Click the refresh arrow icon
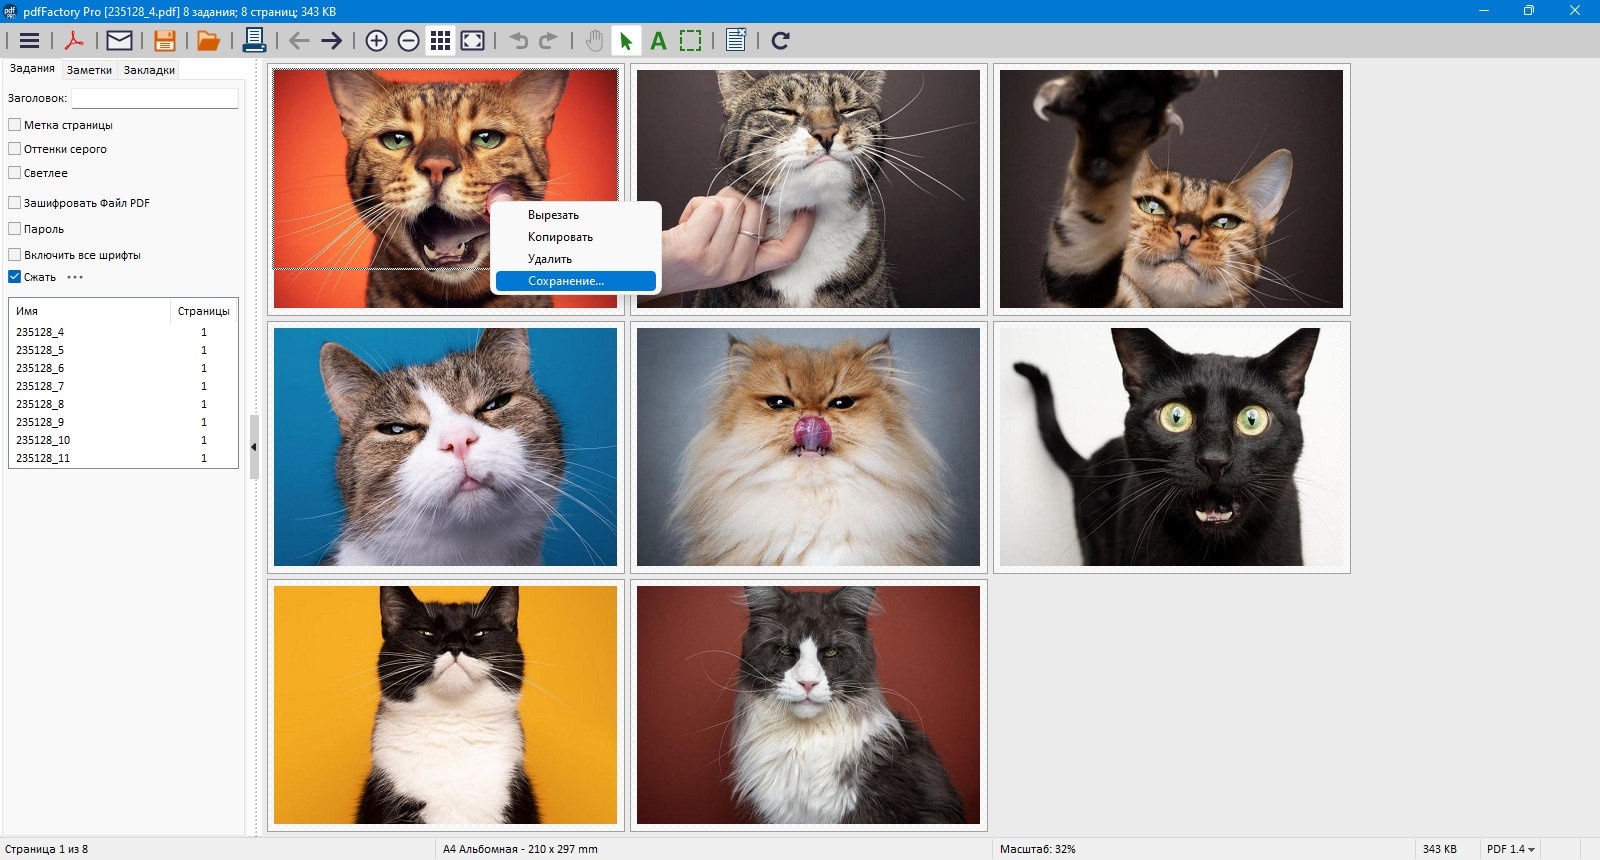 781,41
